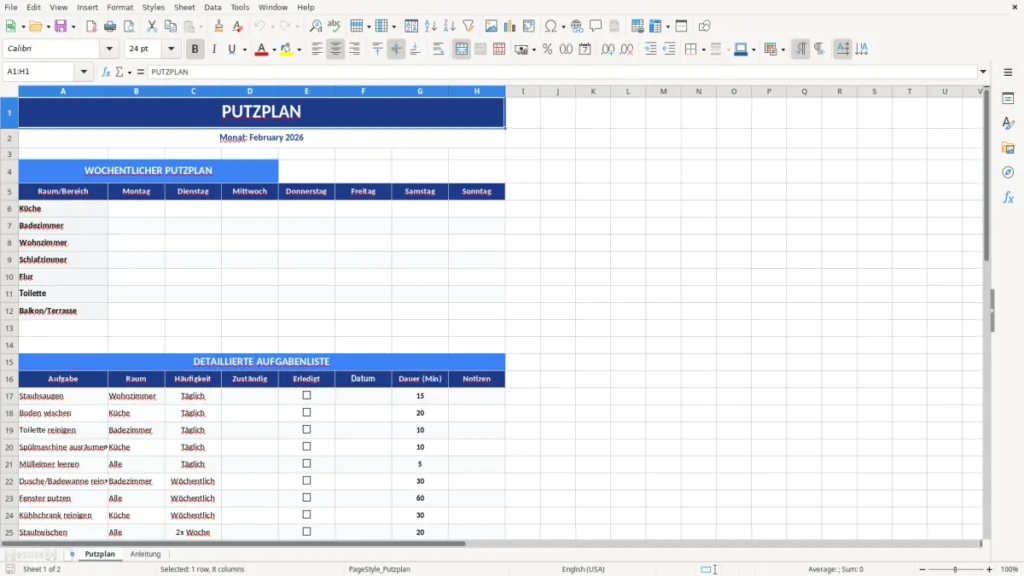
Task: Check Erledigt box for Toilette reinigen
Action: [x=306, y=430]
